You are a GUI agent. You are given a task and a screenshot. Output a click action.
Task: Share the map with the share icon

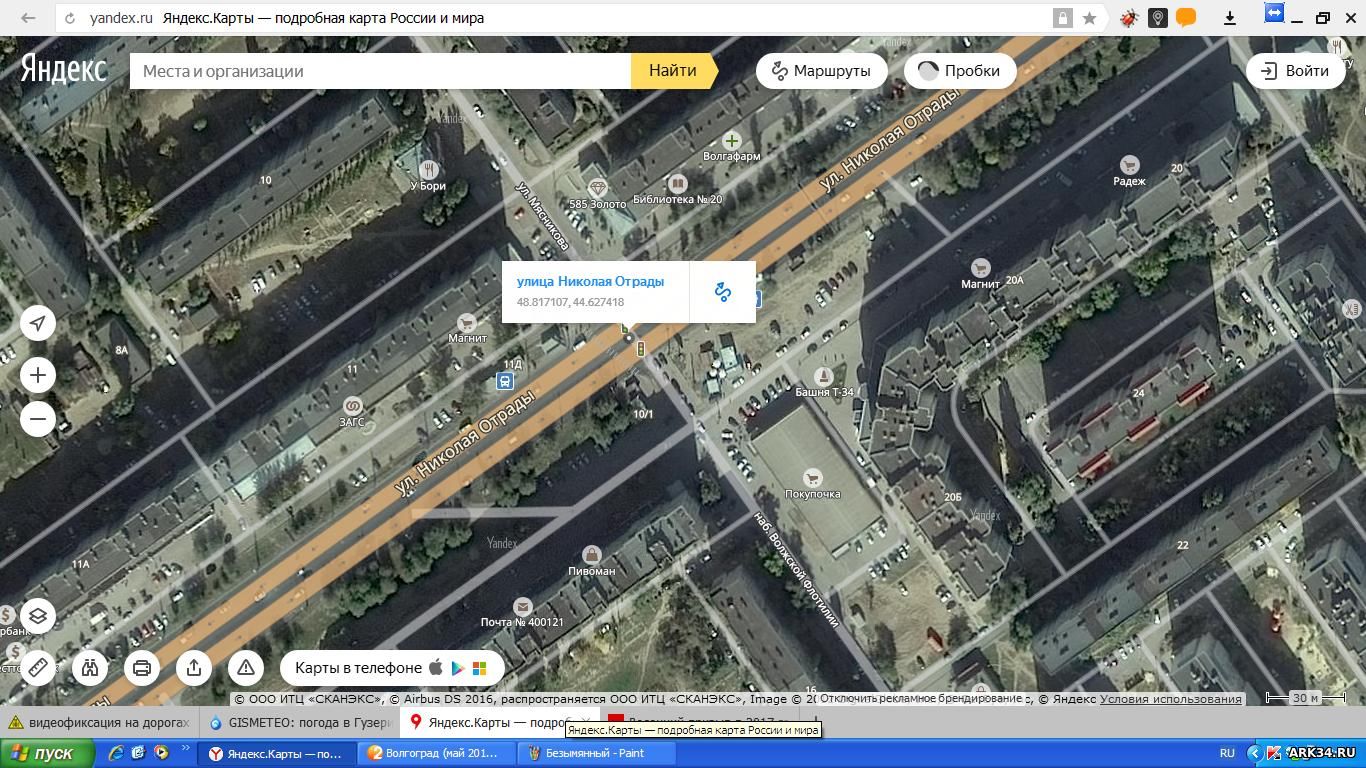click(x=194, y=667)
